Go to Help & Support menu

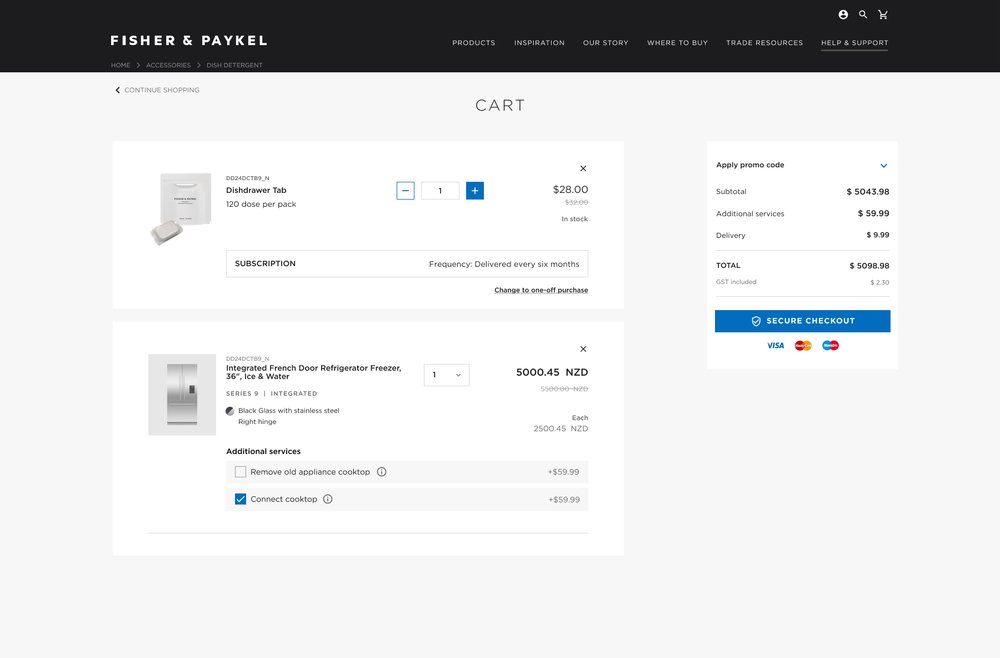click(854, 43)
